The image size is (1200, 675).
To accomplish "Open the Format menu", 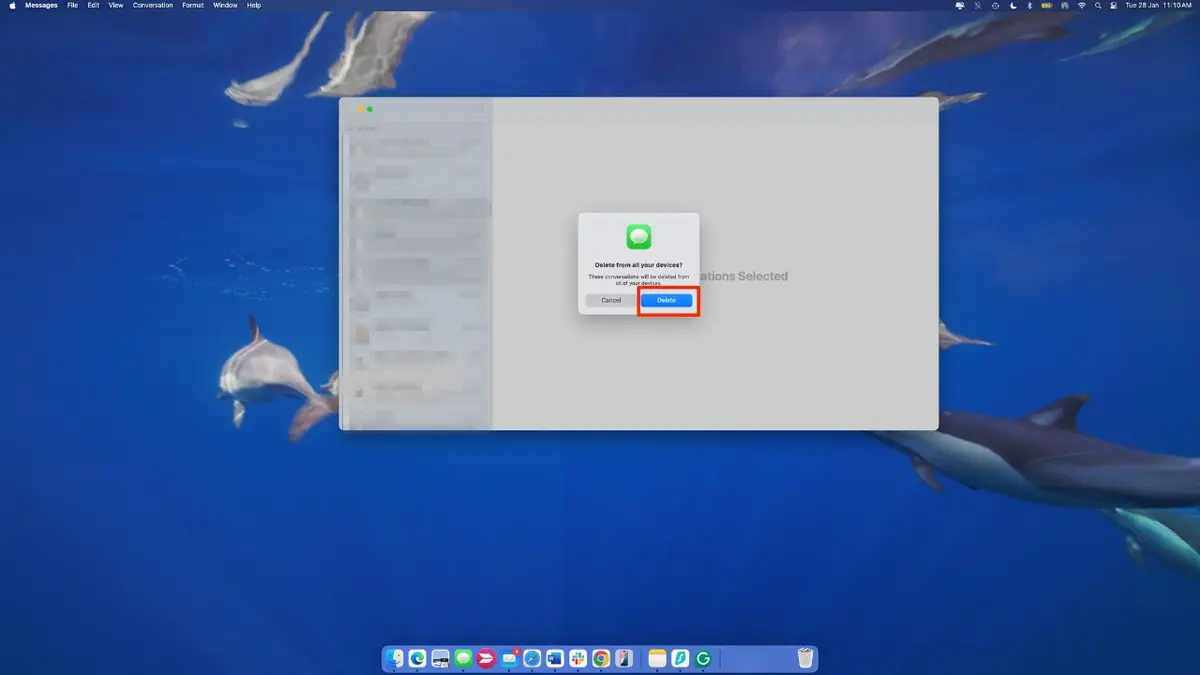I will pyautogui.click(x=193, y=5).
